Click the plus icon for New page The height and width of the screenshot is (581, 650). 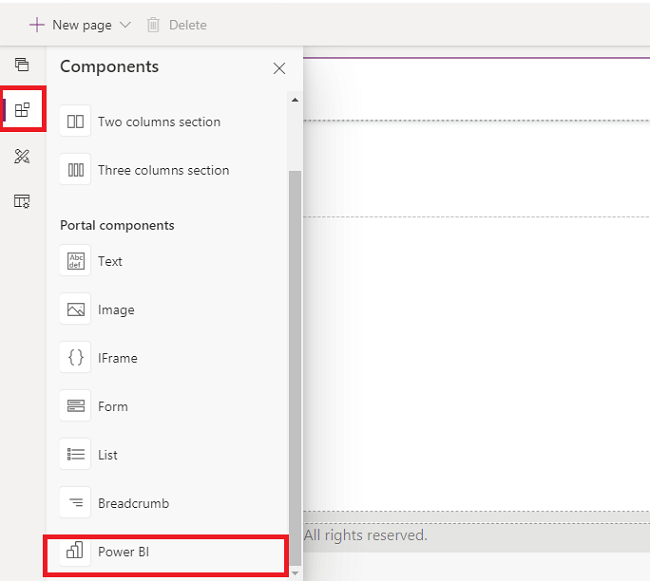point(37,25)
